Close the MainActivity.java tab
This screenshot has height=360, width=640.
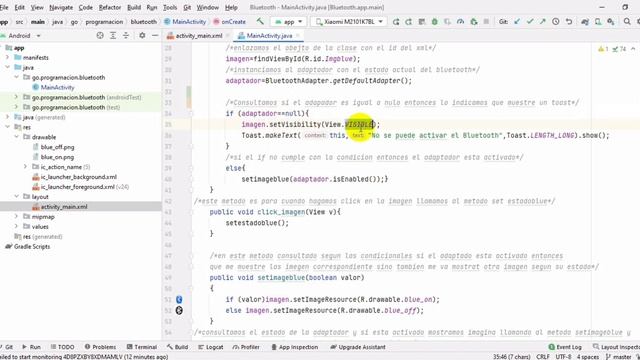298,36
